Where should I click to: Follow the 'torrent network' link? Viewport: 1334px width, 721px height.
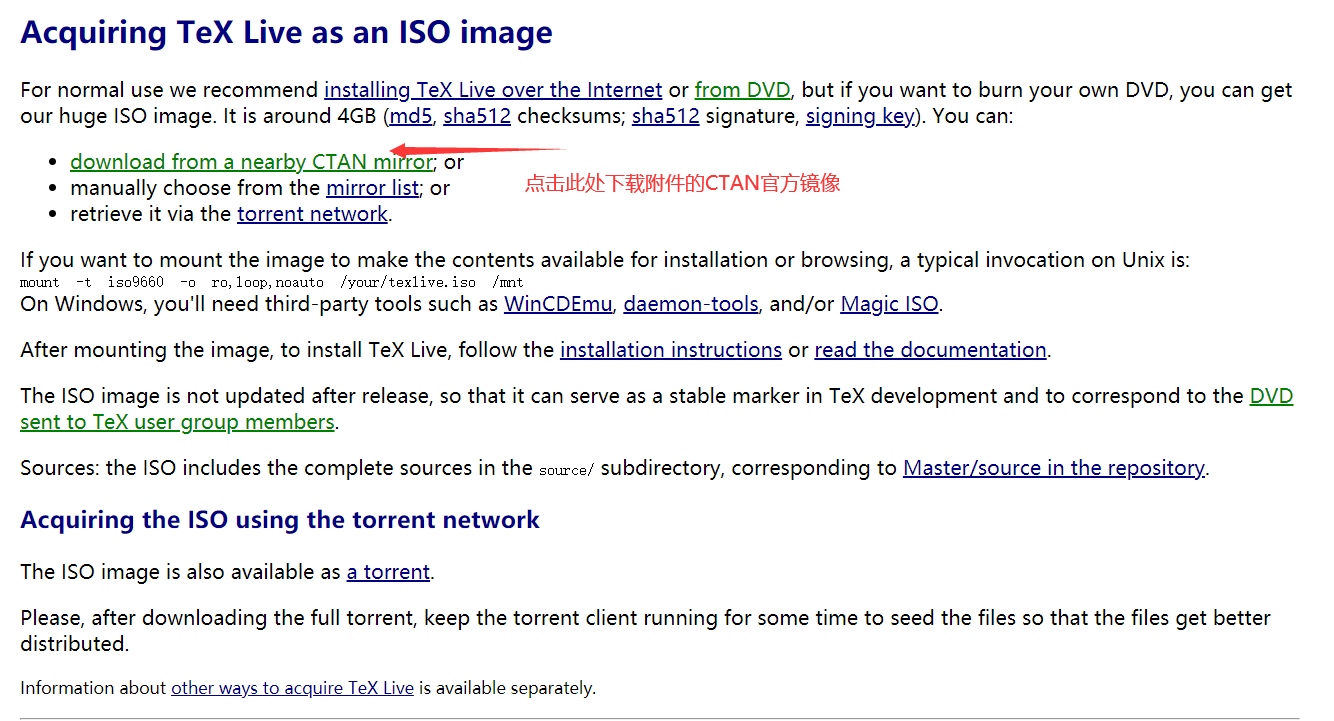[x=312, y=214]
